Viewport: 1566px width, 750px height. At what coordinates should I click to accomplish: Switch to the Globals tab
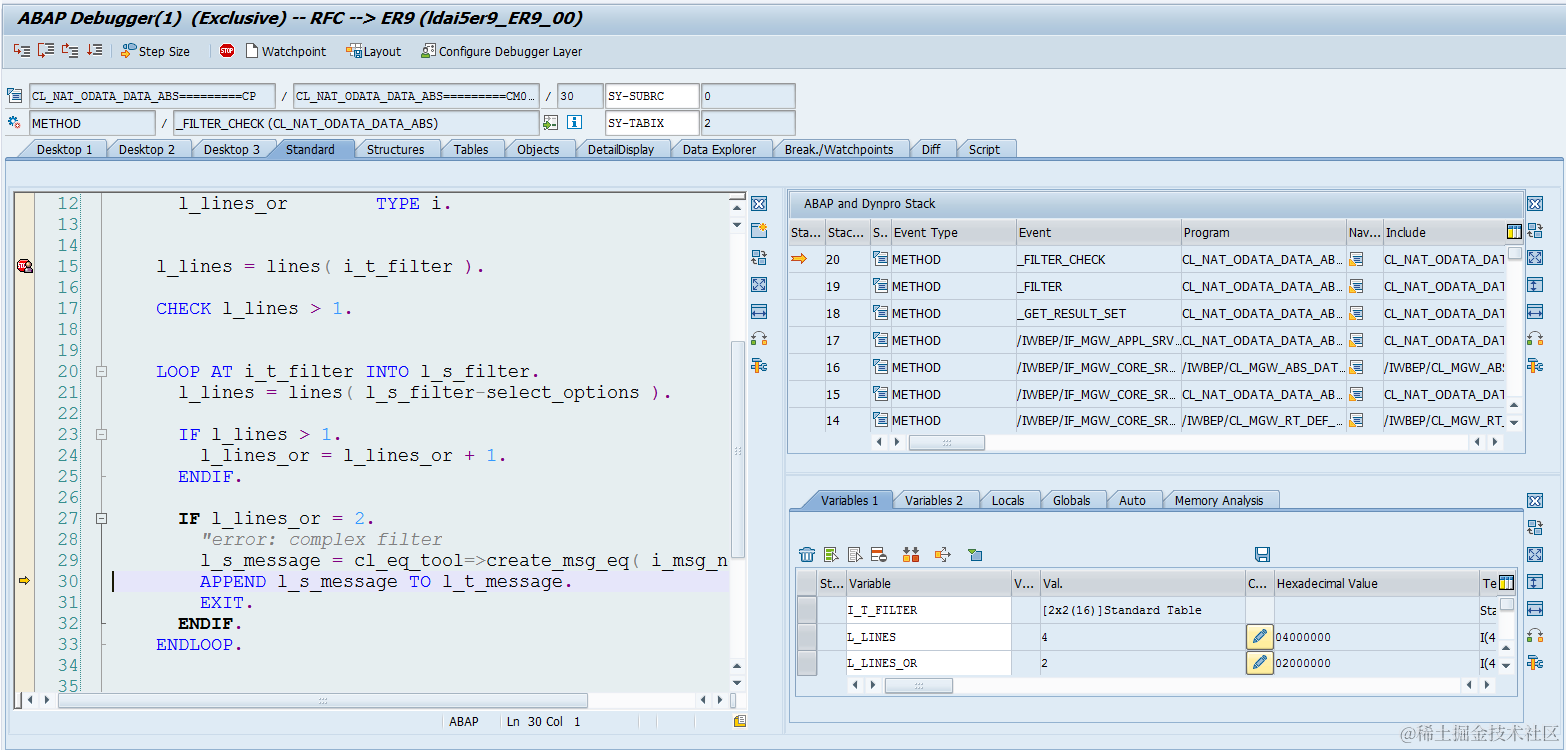[x=1071, y=500]
